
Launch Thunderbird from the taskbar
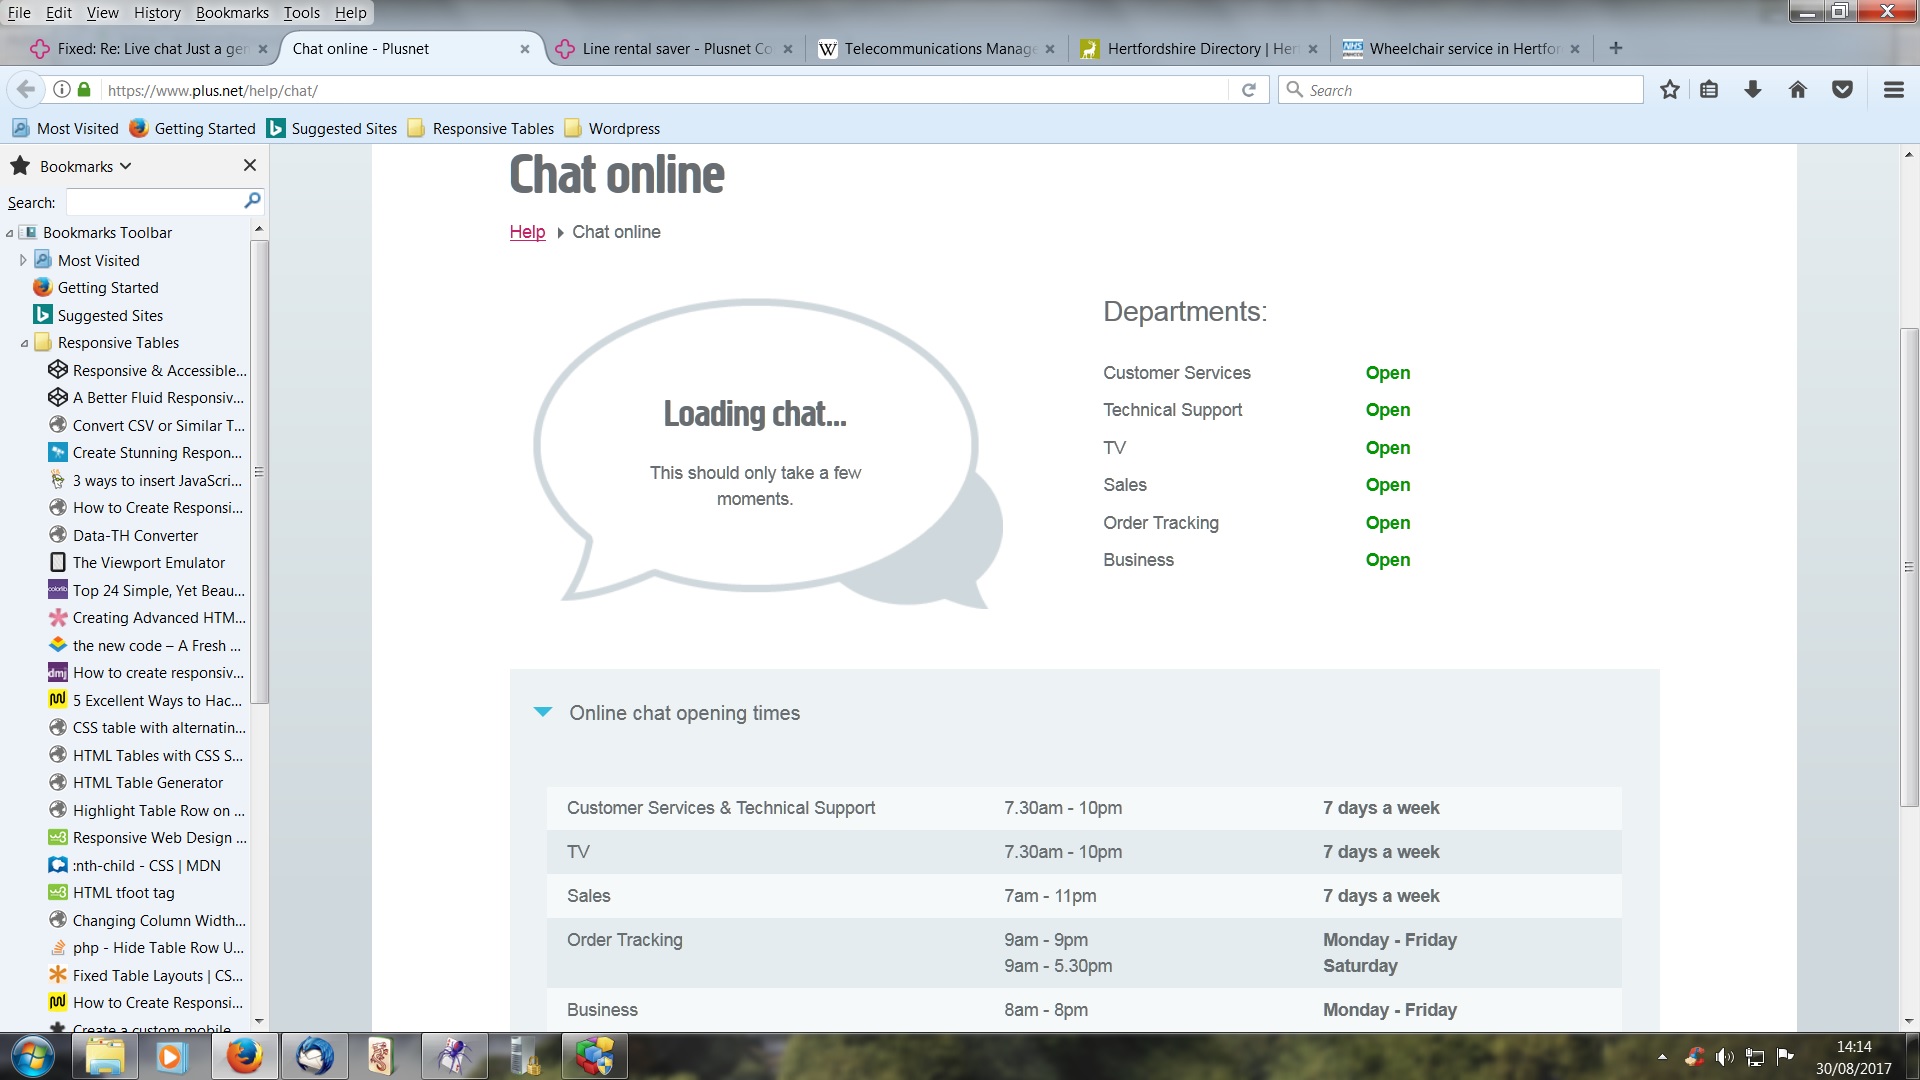tap(314, 1056)
